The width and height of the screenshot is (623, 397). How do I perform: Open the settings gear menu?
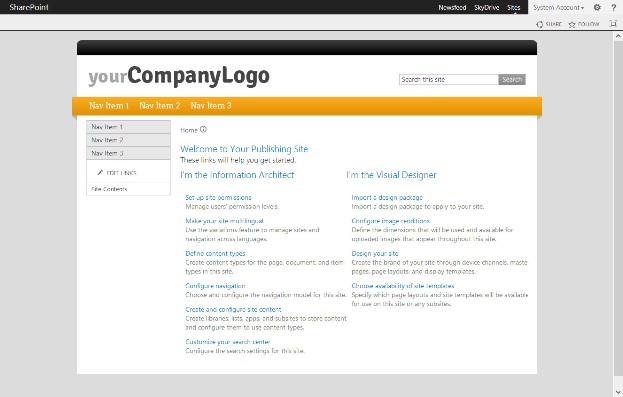(597, 7)
